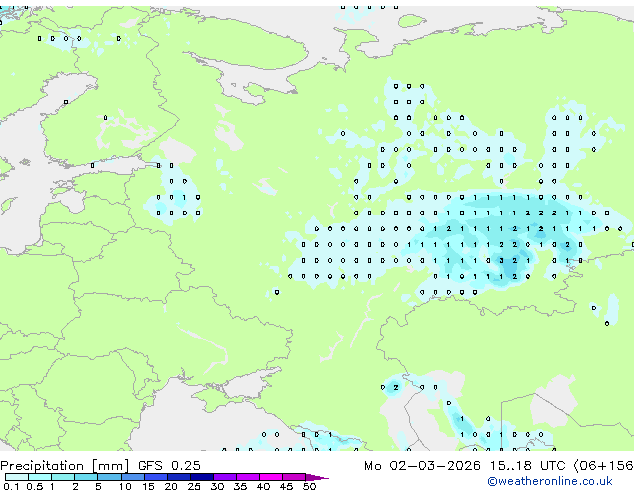The height and width of the screenshot is (490, 634).
Task: Click the 35–40 mm violet legend swatch
Action: point(247,477)
